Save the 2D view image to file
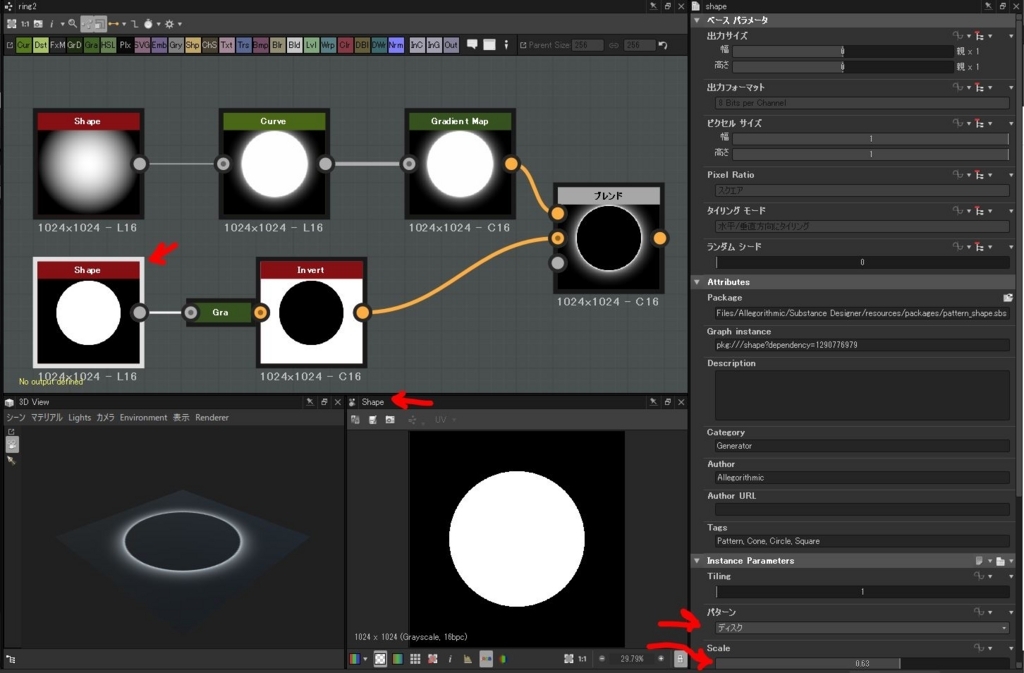The width and height of the screenshot is (1024, 673). click(372, 420)
